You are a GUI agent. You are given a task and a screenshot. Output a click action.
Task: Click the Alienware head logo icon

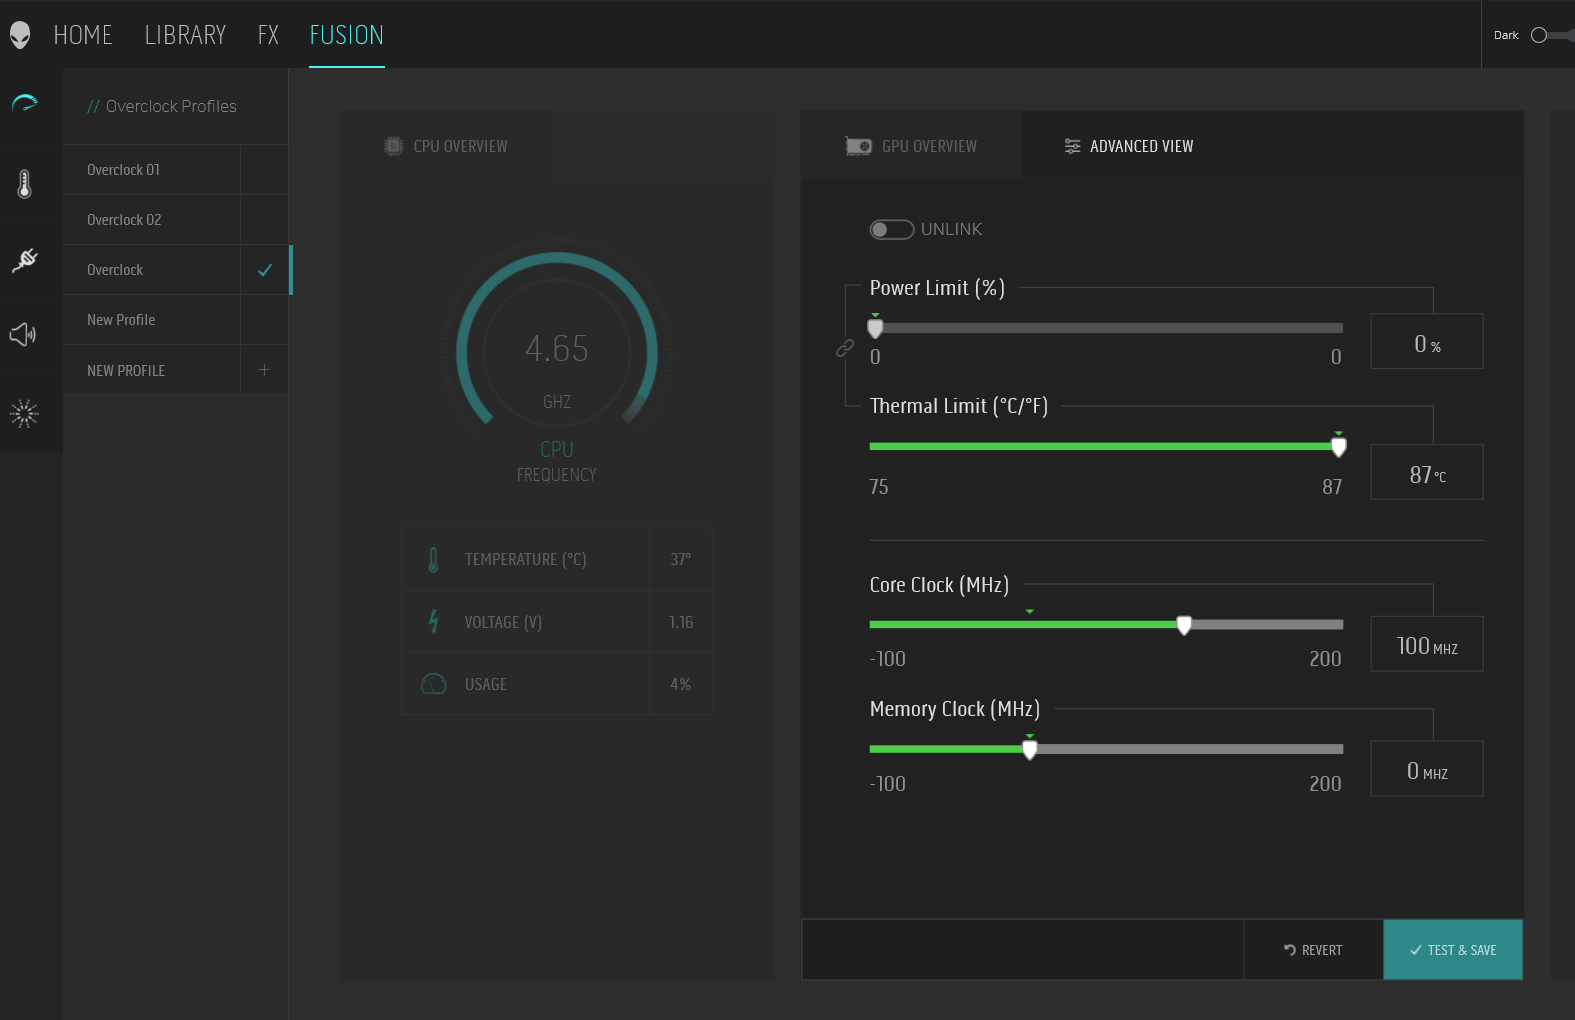20,35
